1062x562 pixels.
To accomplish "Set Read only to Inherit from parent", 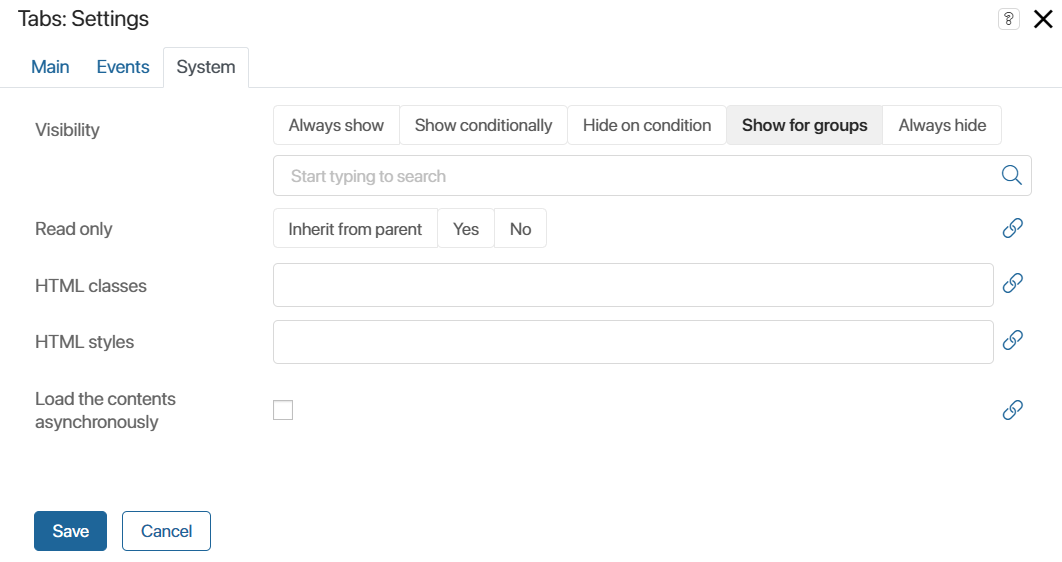I will 355,229.
